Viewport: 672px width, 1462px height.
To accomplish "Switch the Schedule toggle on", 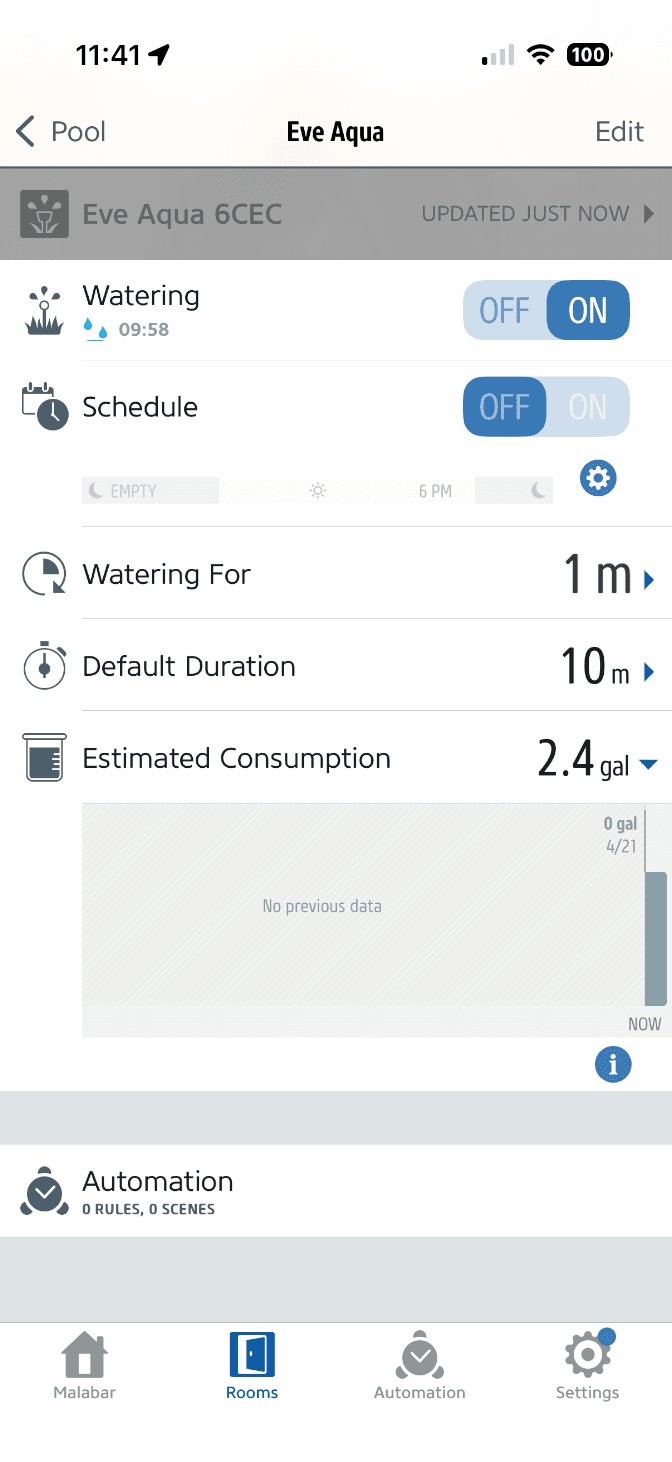I will point(587,407).
